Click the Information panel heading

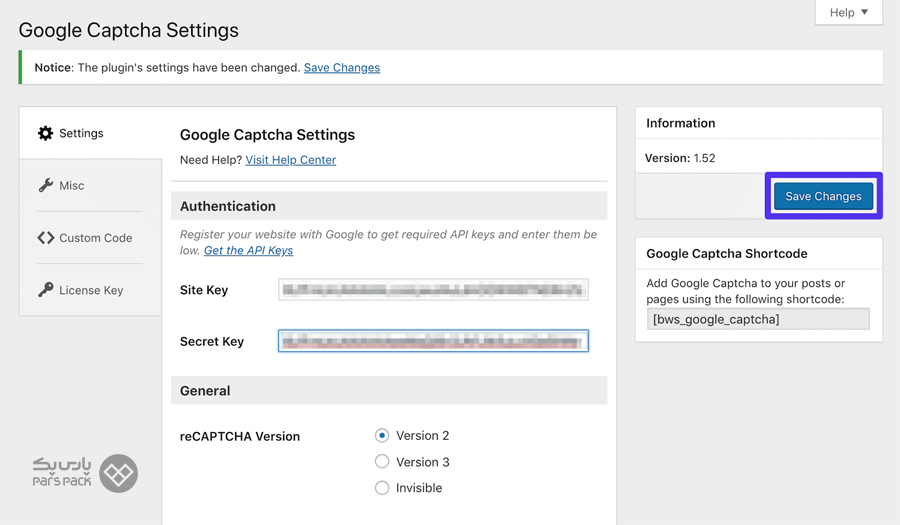(x=681, y=123)
